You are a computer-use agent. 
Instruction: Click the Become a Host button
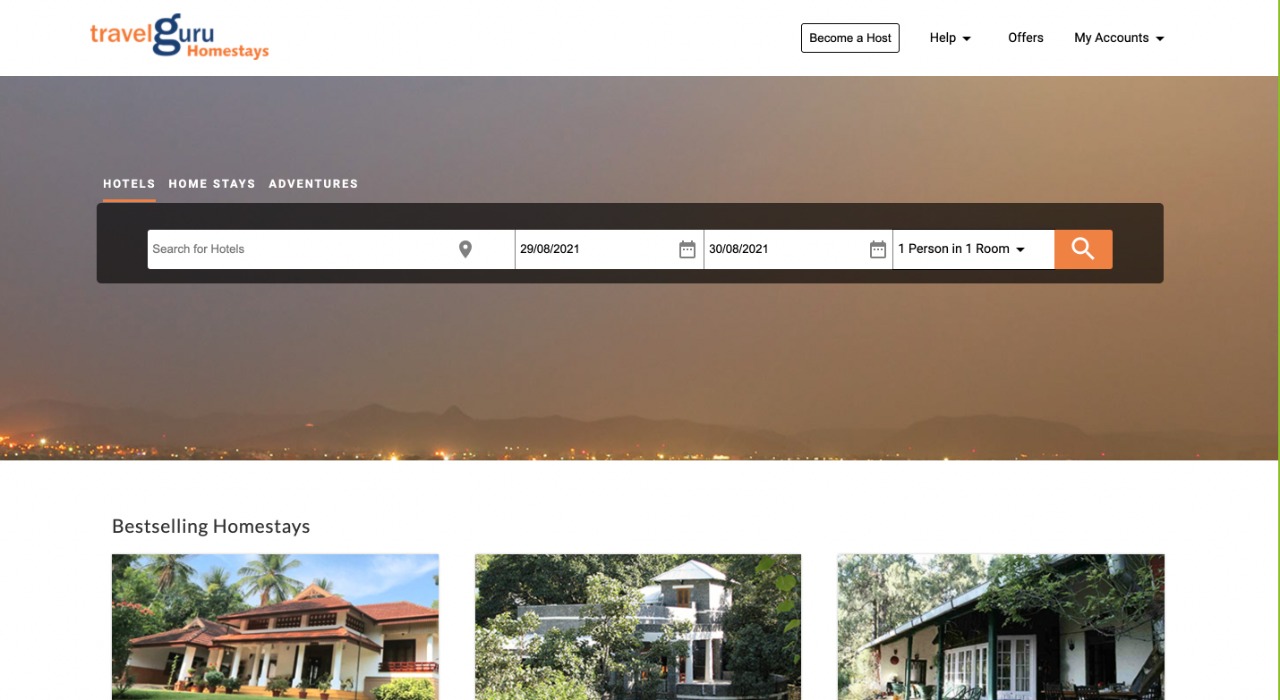tap(850, 38)
